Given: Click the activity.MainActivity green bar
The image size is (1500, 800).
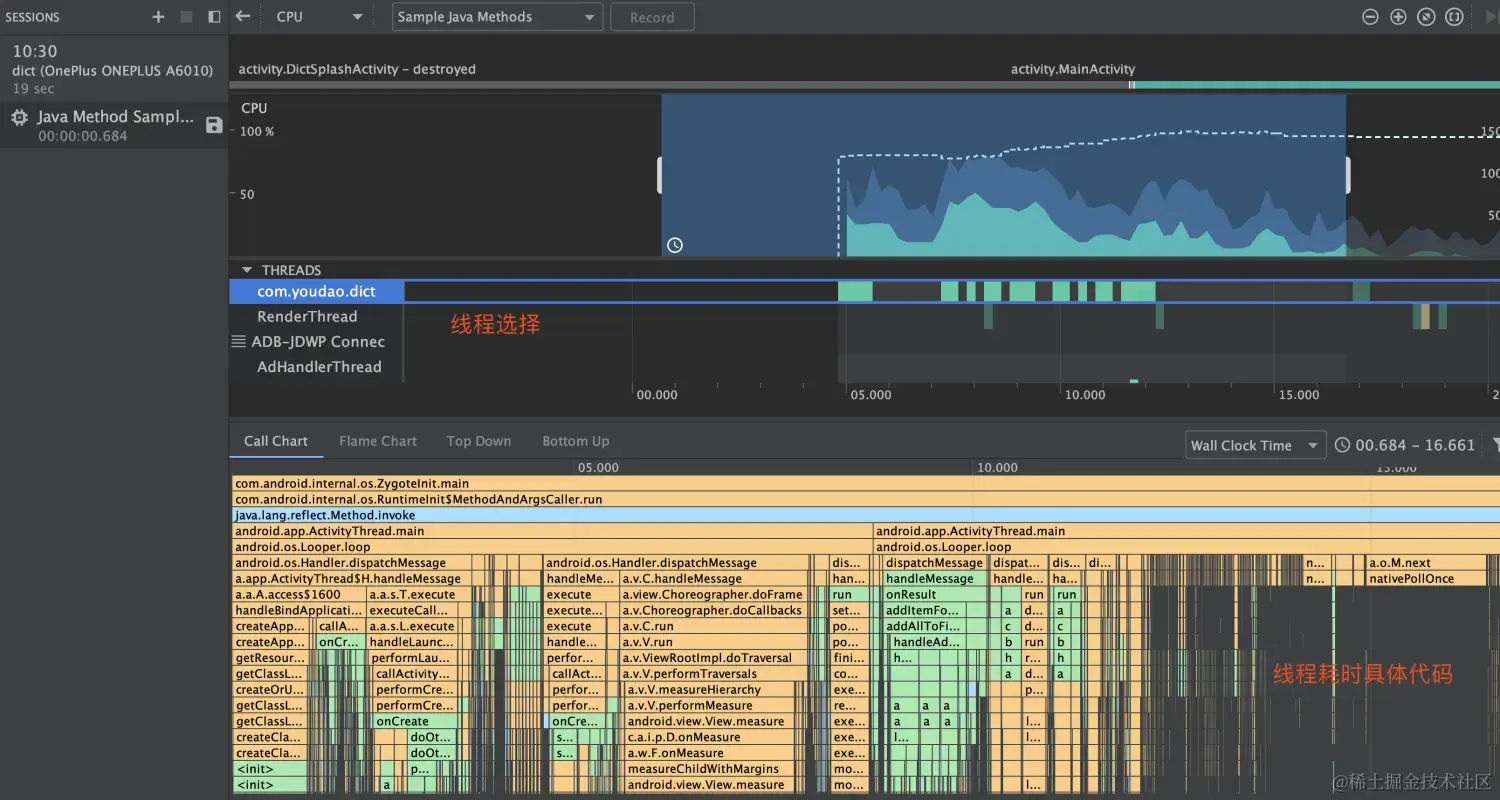Looking at the screenshot, I should pyautogui.click(x=1316, y=85).
